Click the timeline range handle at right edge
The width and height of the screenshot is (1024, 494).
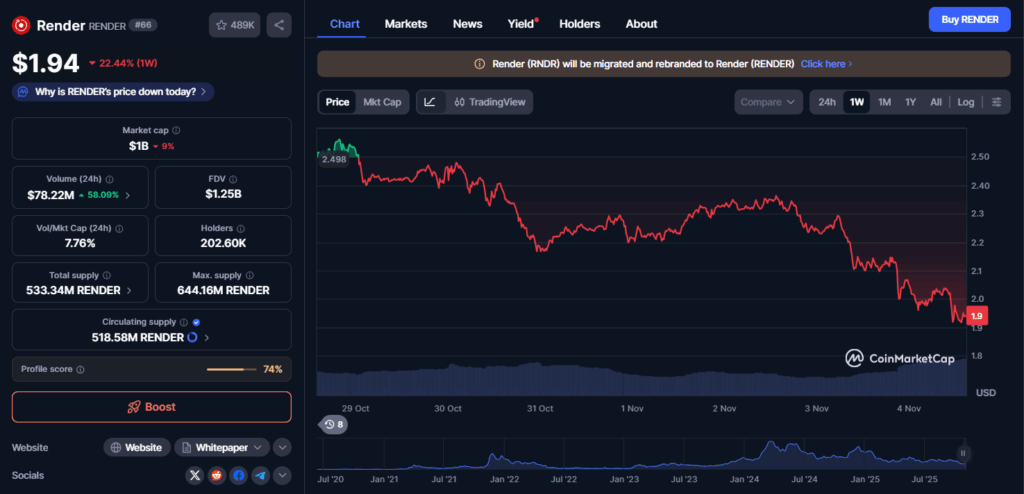[x=963, y=453]
